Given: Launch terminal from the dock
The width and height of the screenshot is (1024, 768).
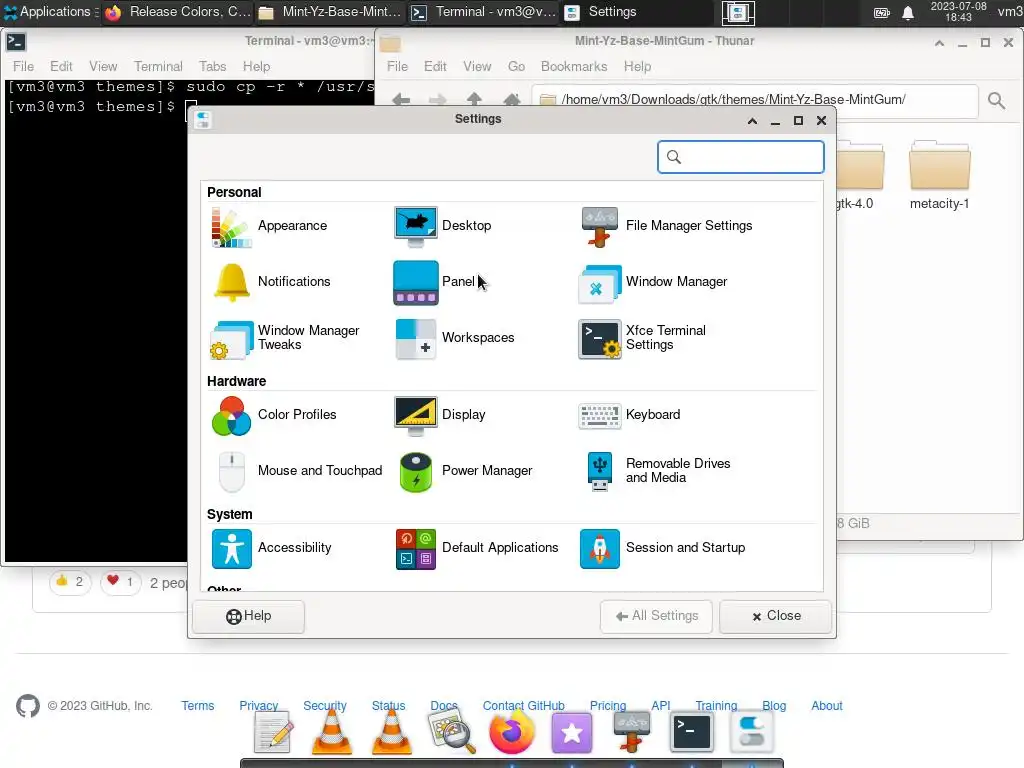Looking at the screenshot, I should pyautogui.click(x=691, y=732).
